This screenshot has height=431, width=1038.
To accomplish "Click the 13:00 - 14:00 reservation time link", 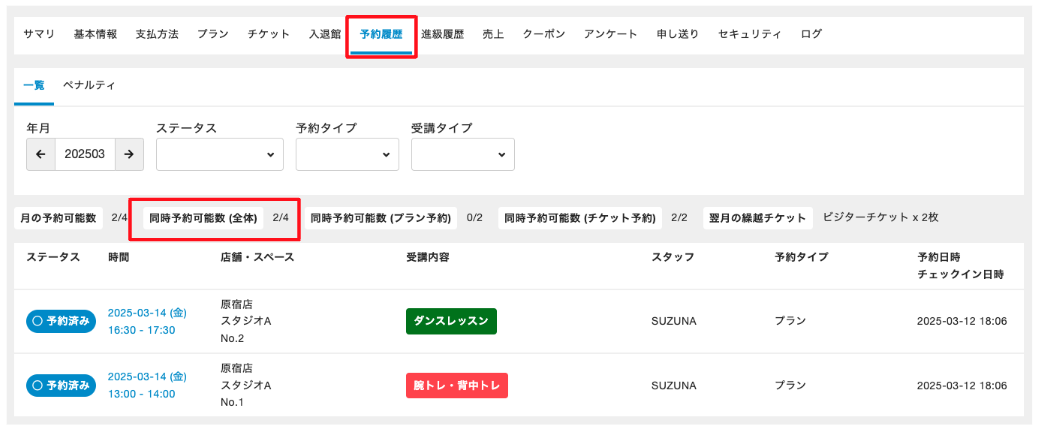I will click(141, 393).
